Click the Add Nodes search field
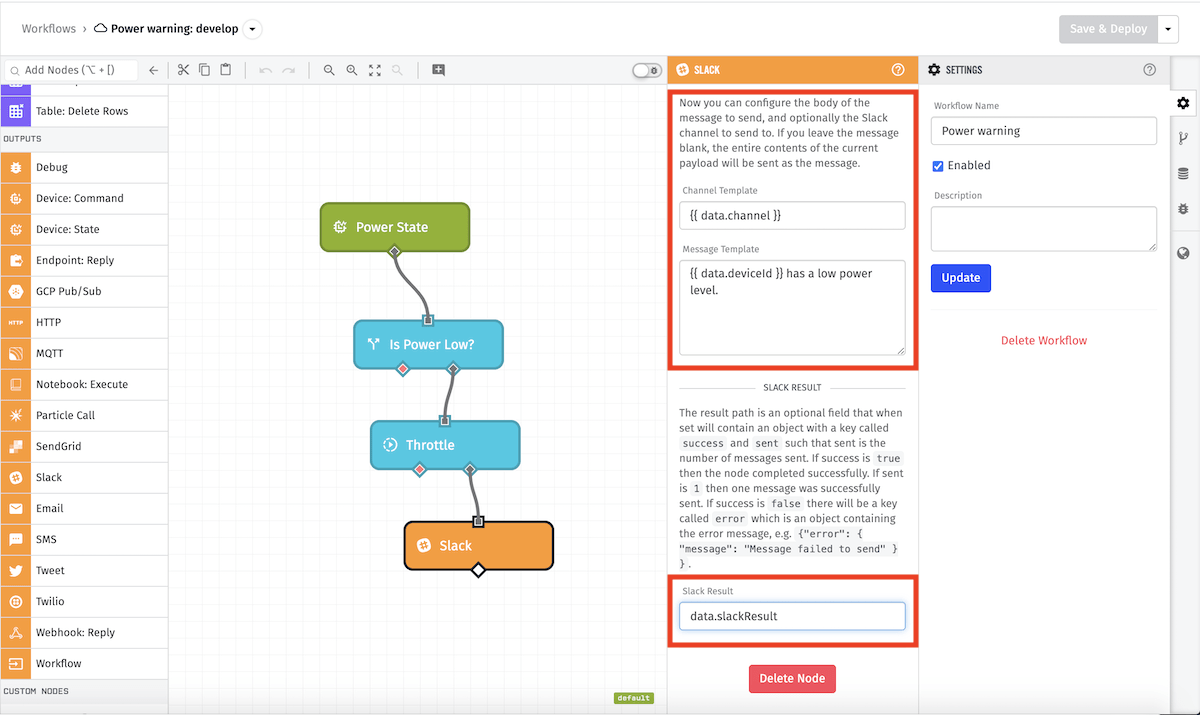Image resolution: width=1200 pixels, height=715 pixels. [70, 70]
